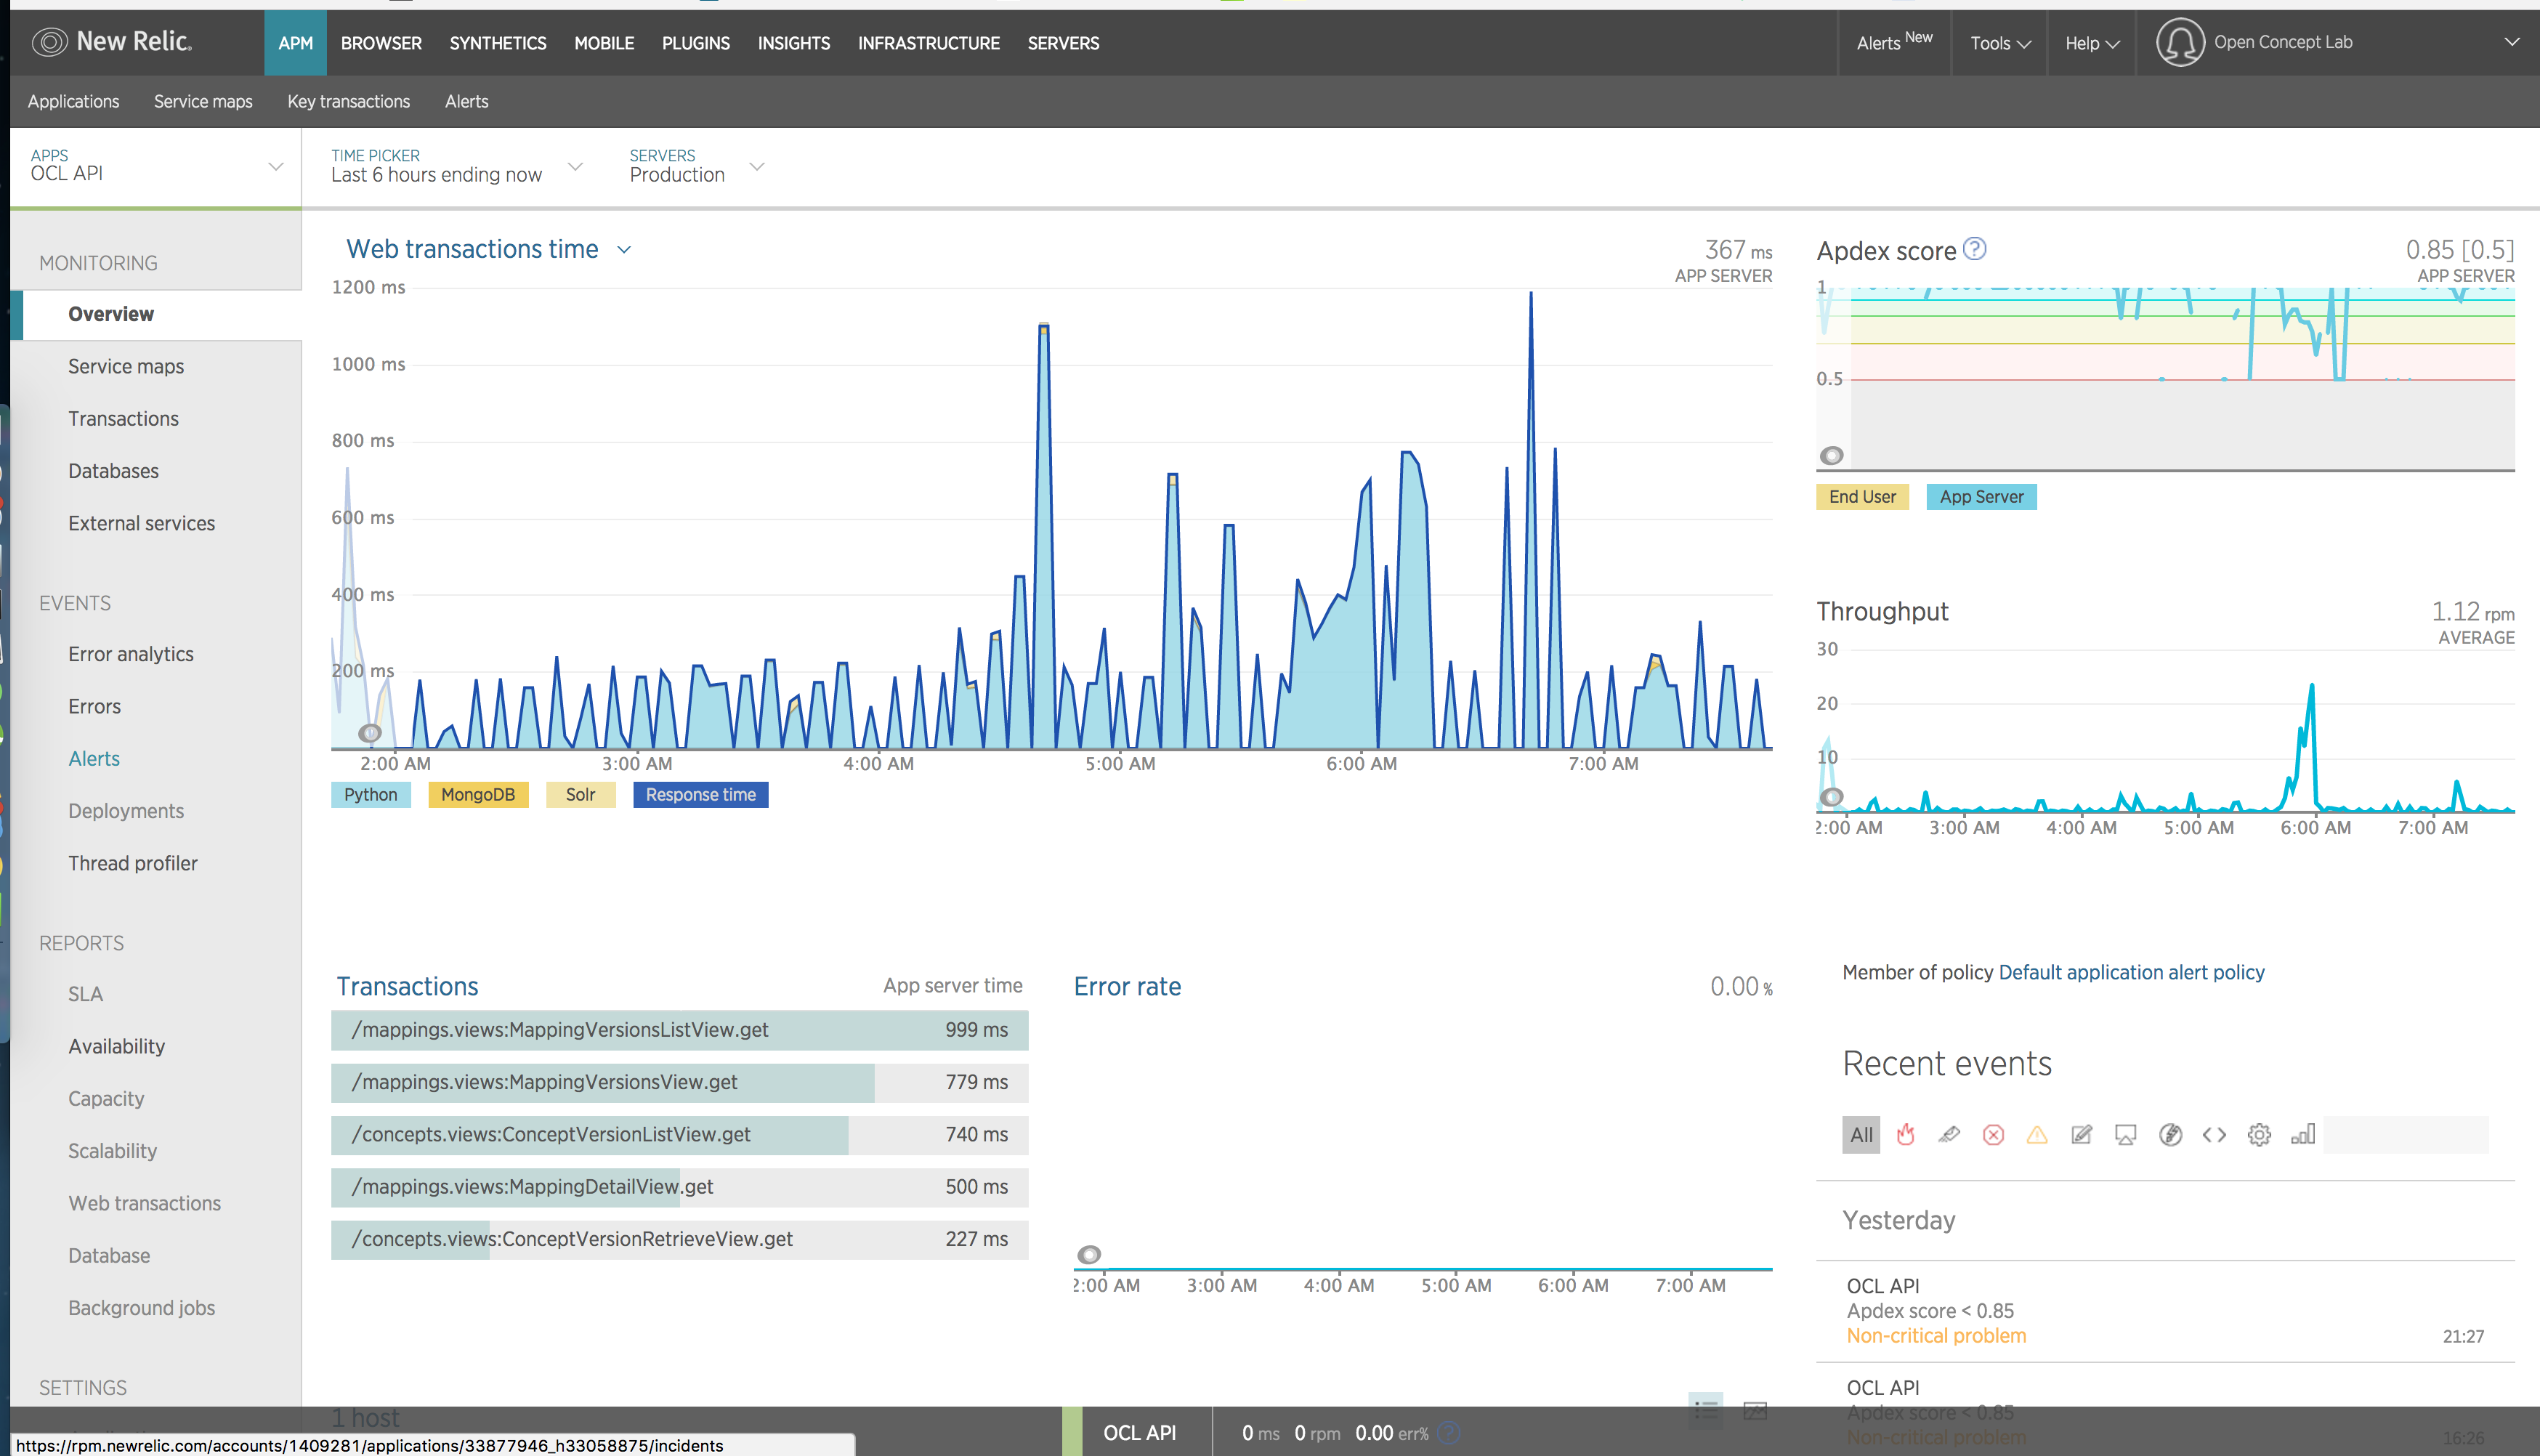The image size is (2540, 1456).
Task: Switch to the APM tab
Action: pos(295,43)
